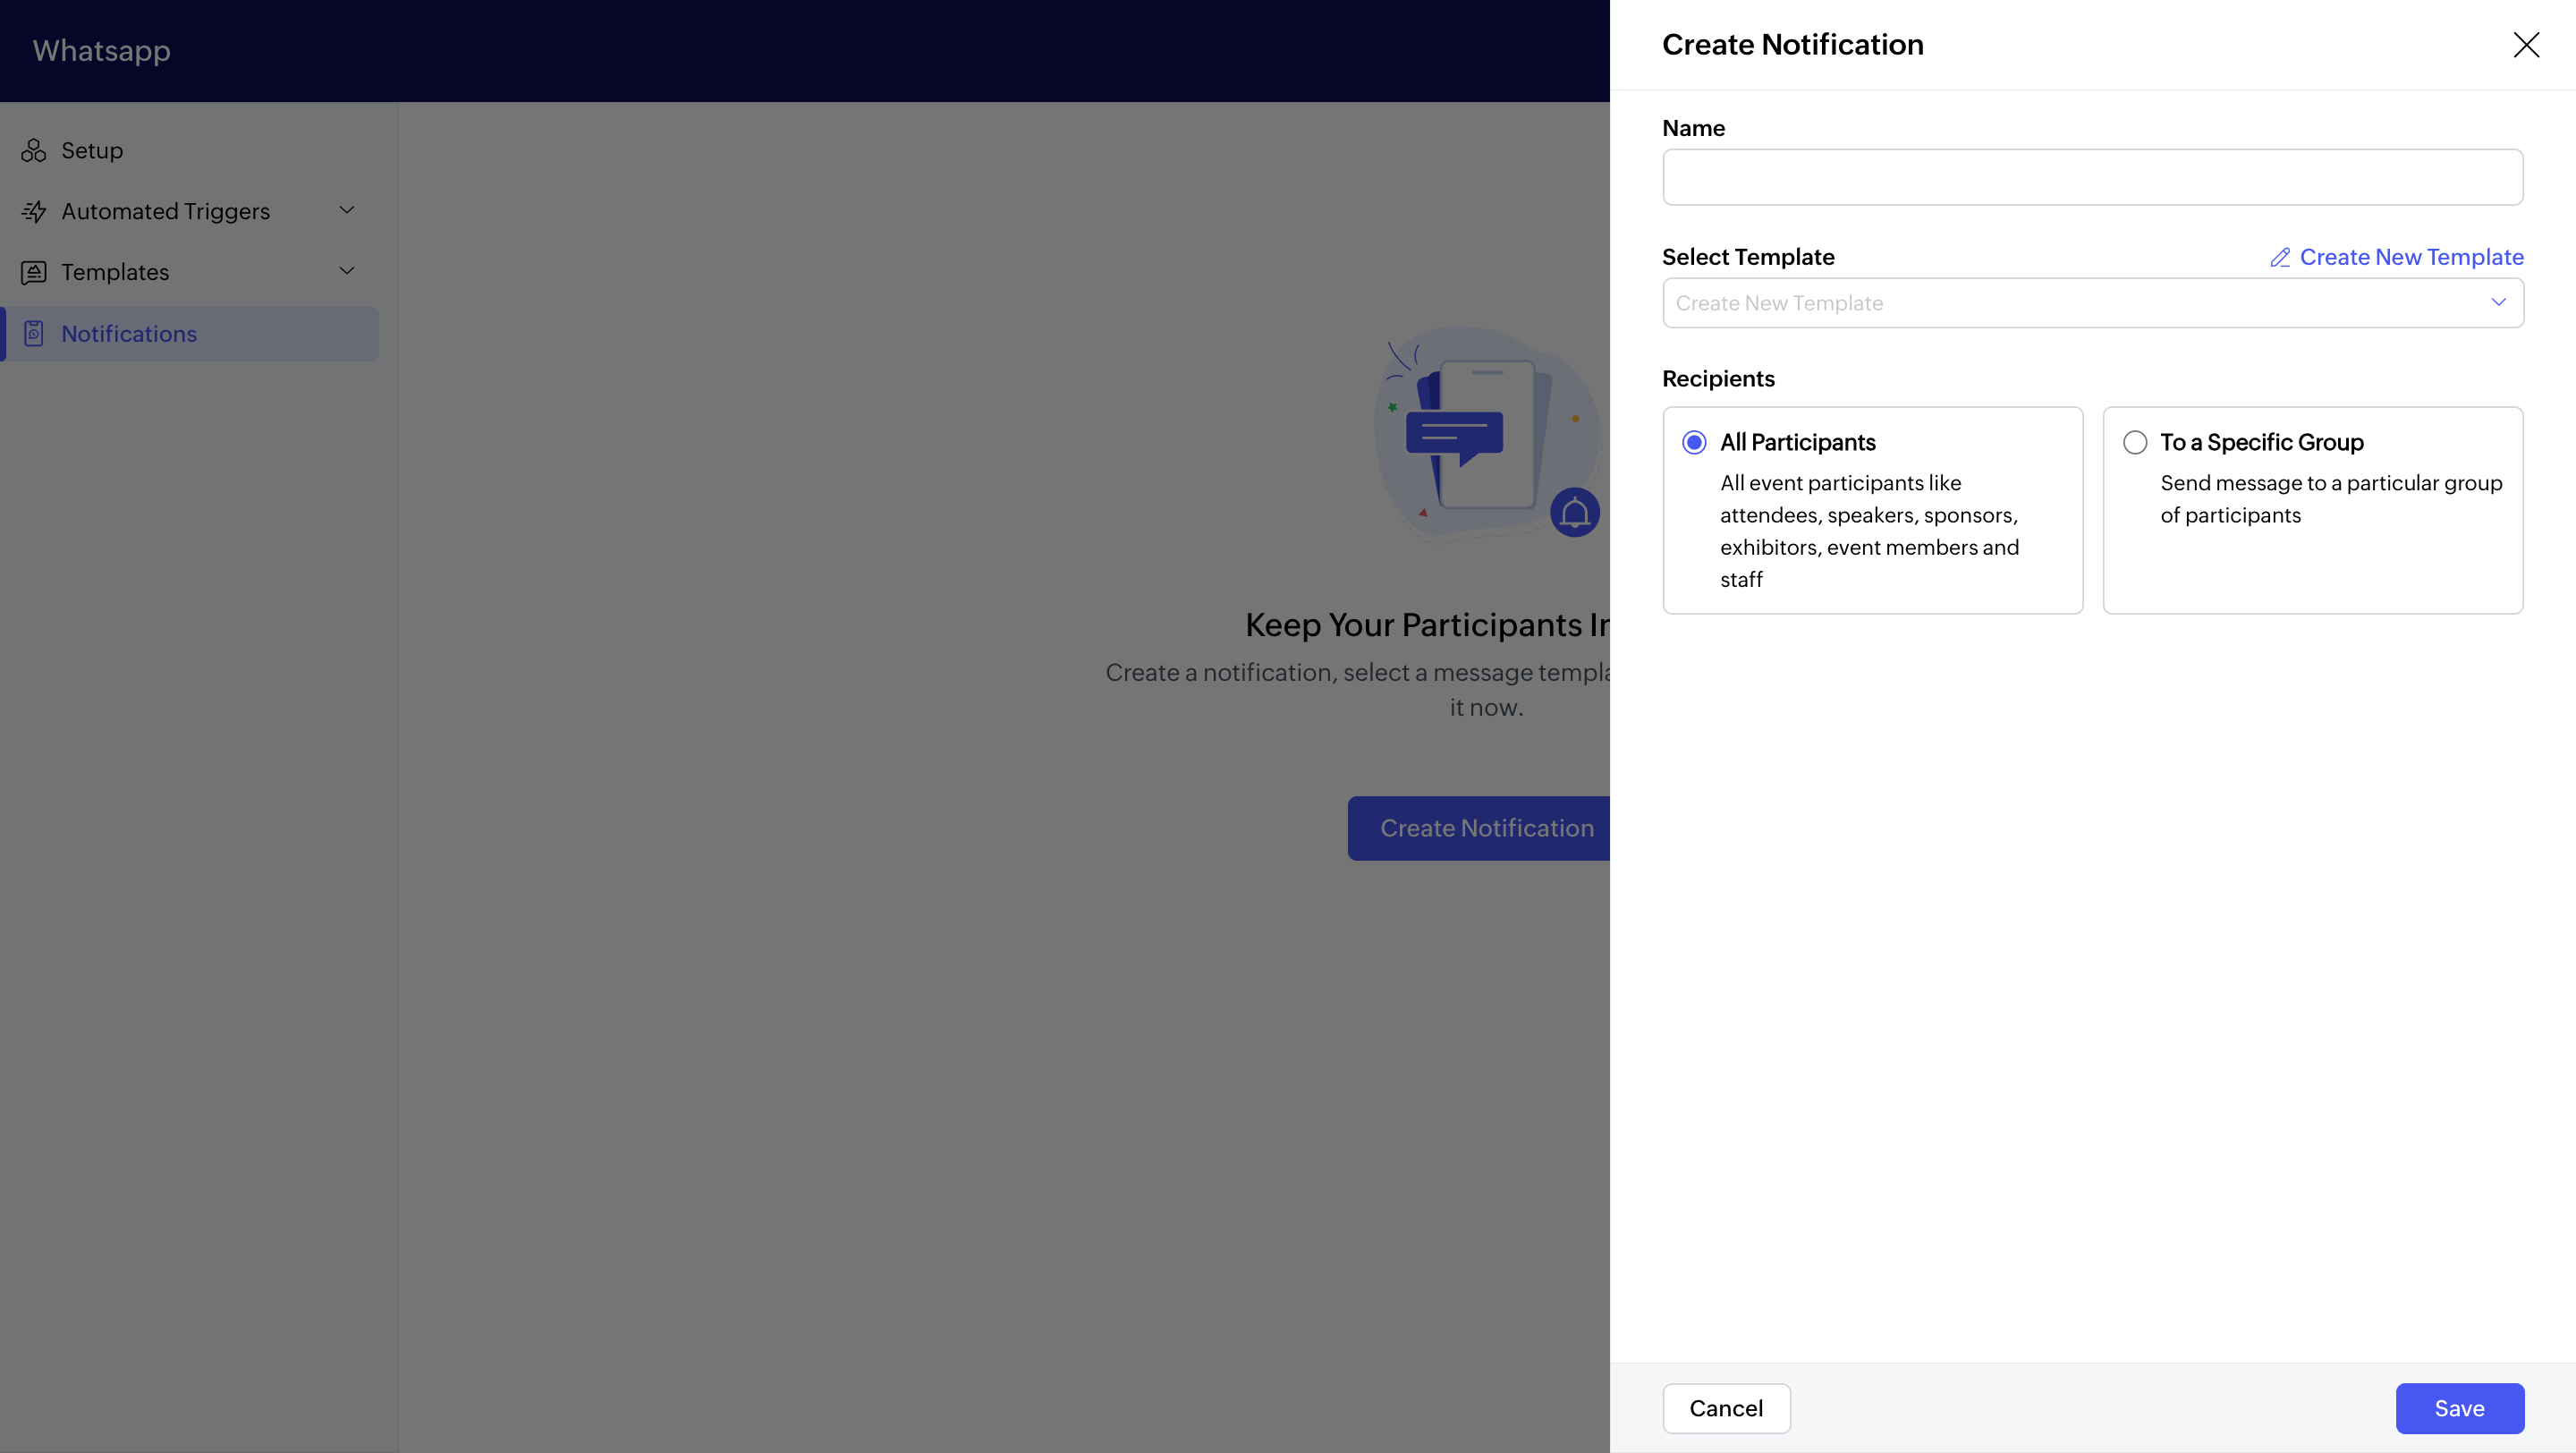Close the Create Notification panel

coord(2526,45)
